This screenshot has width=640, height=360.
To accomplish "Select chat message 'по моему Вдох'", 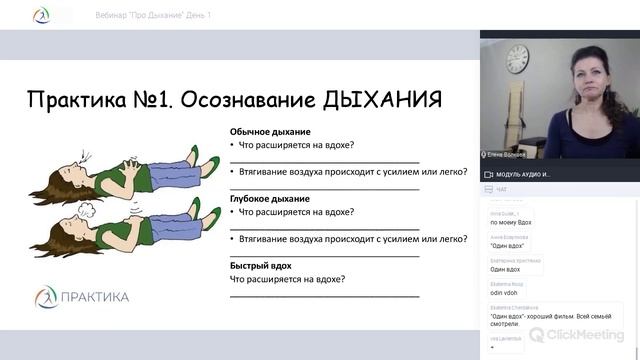I will [511, 222].
